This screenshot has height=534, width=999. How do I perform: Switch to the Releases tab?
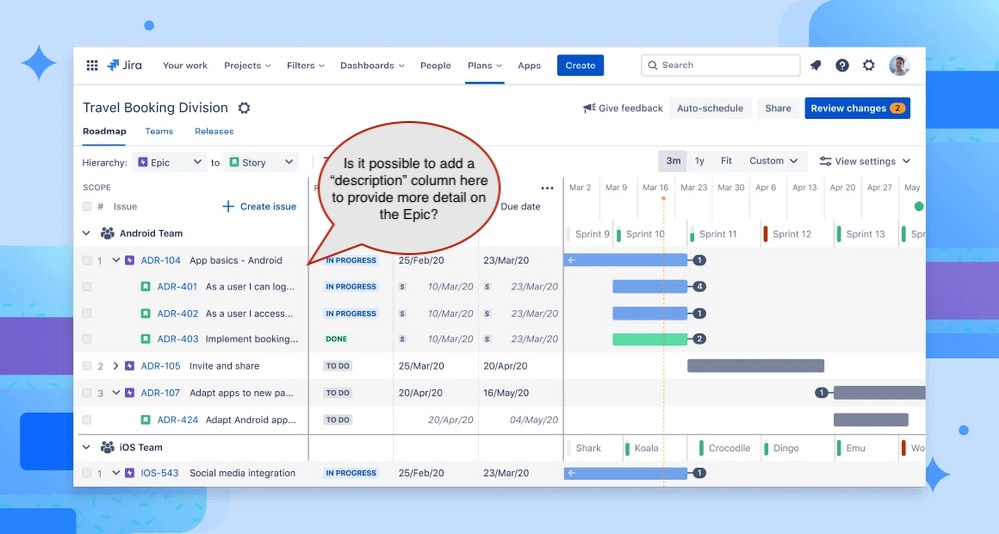214,131
